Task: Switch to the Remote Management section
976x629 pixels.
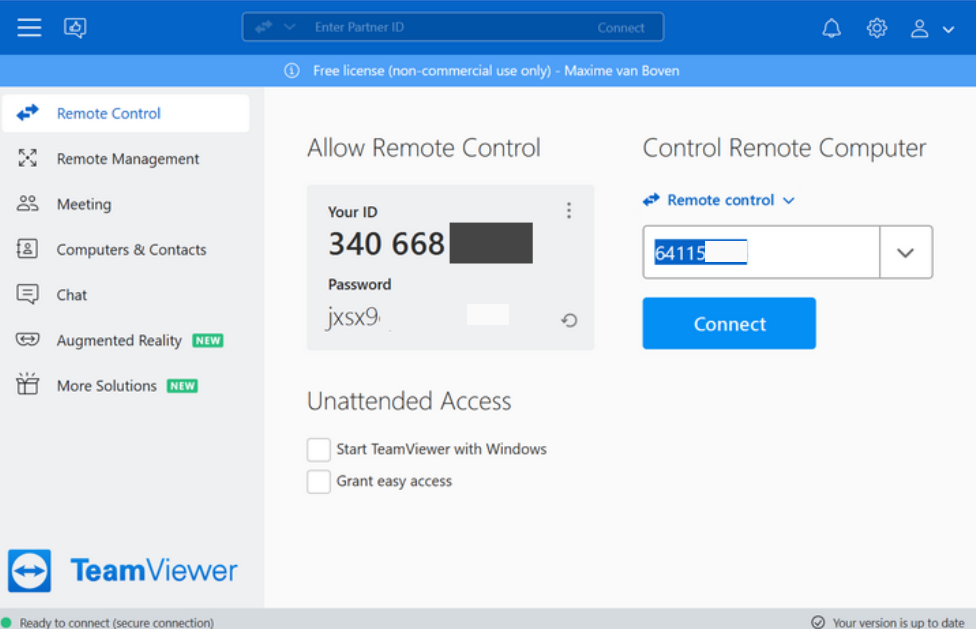Action: (126, 159)
